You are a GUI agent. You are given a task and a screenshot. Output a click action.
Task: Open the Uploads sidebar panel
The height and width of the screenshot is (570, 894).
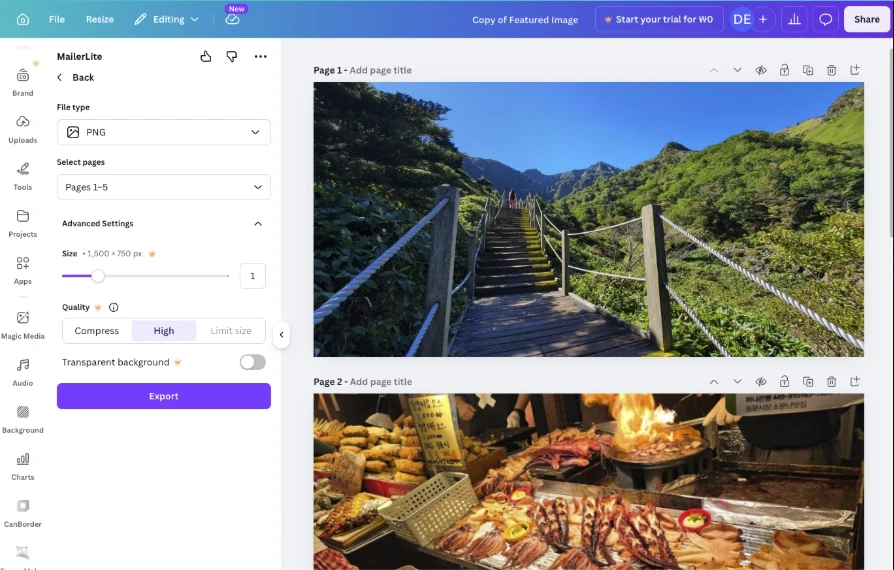pos(23,129)
